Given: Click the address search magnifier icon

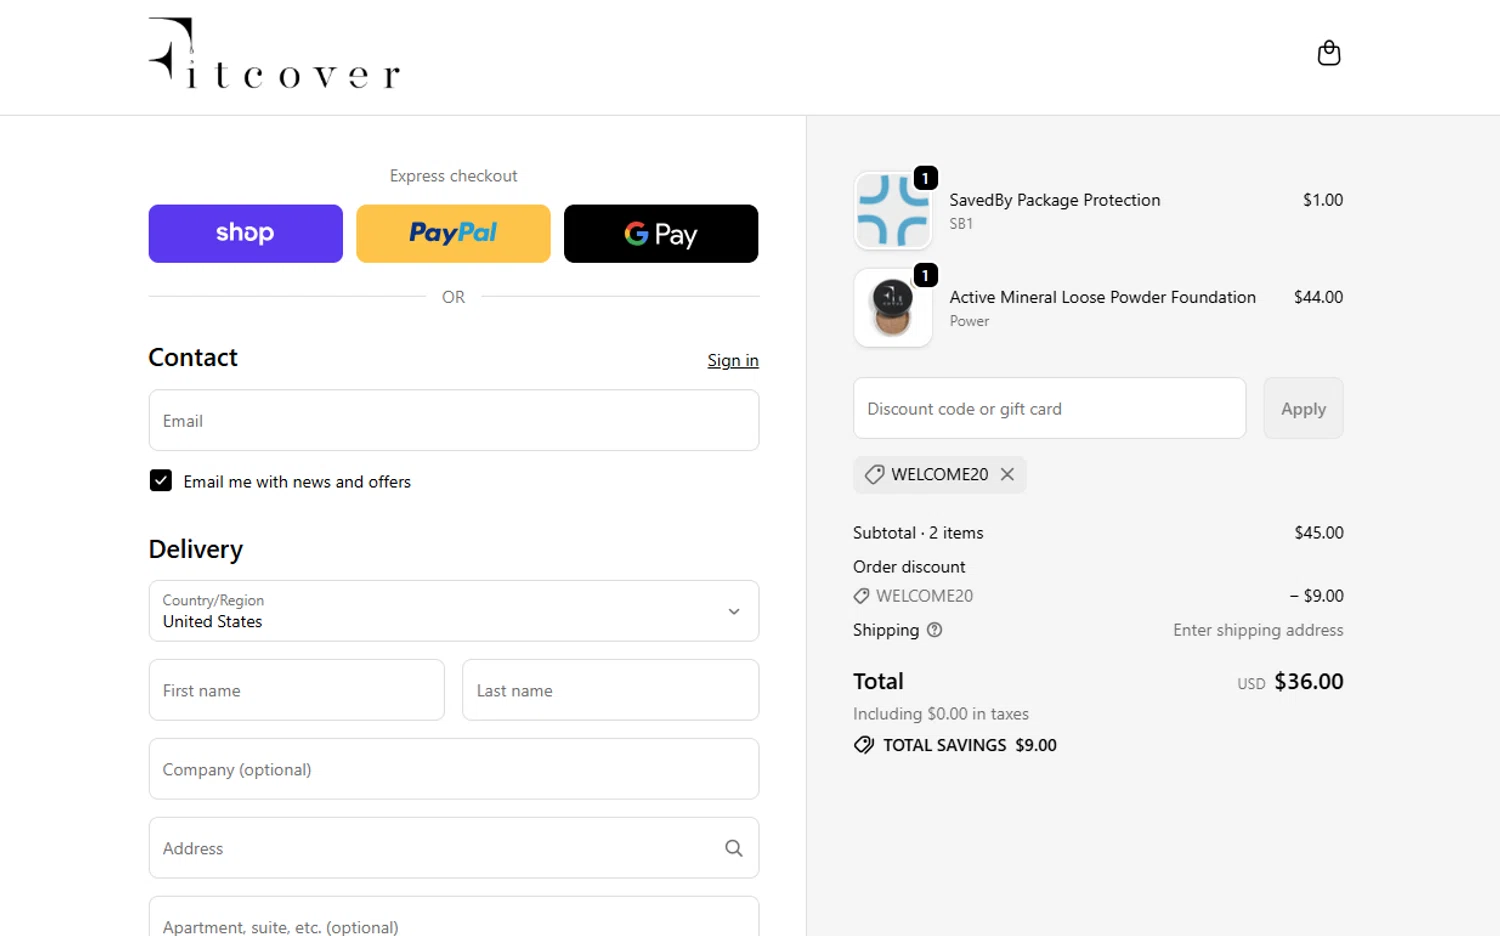Looking at the screenshot, I should pos(734,848).
